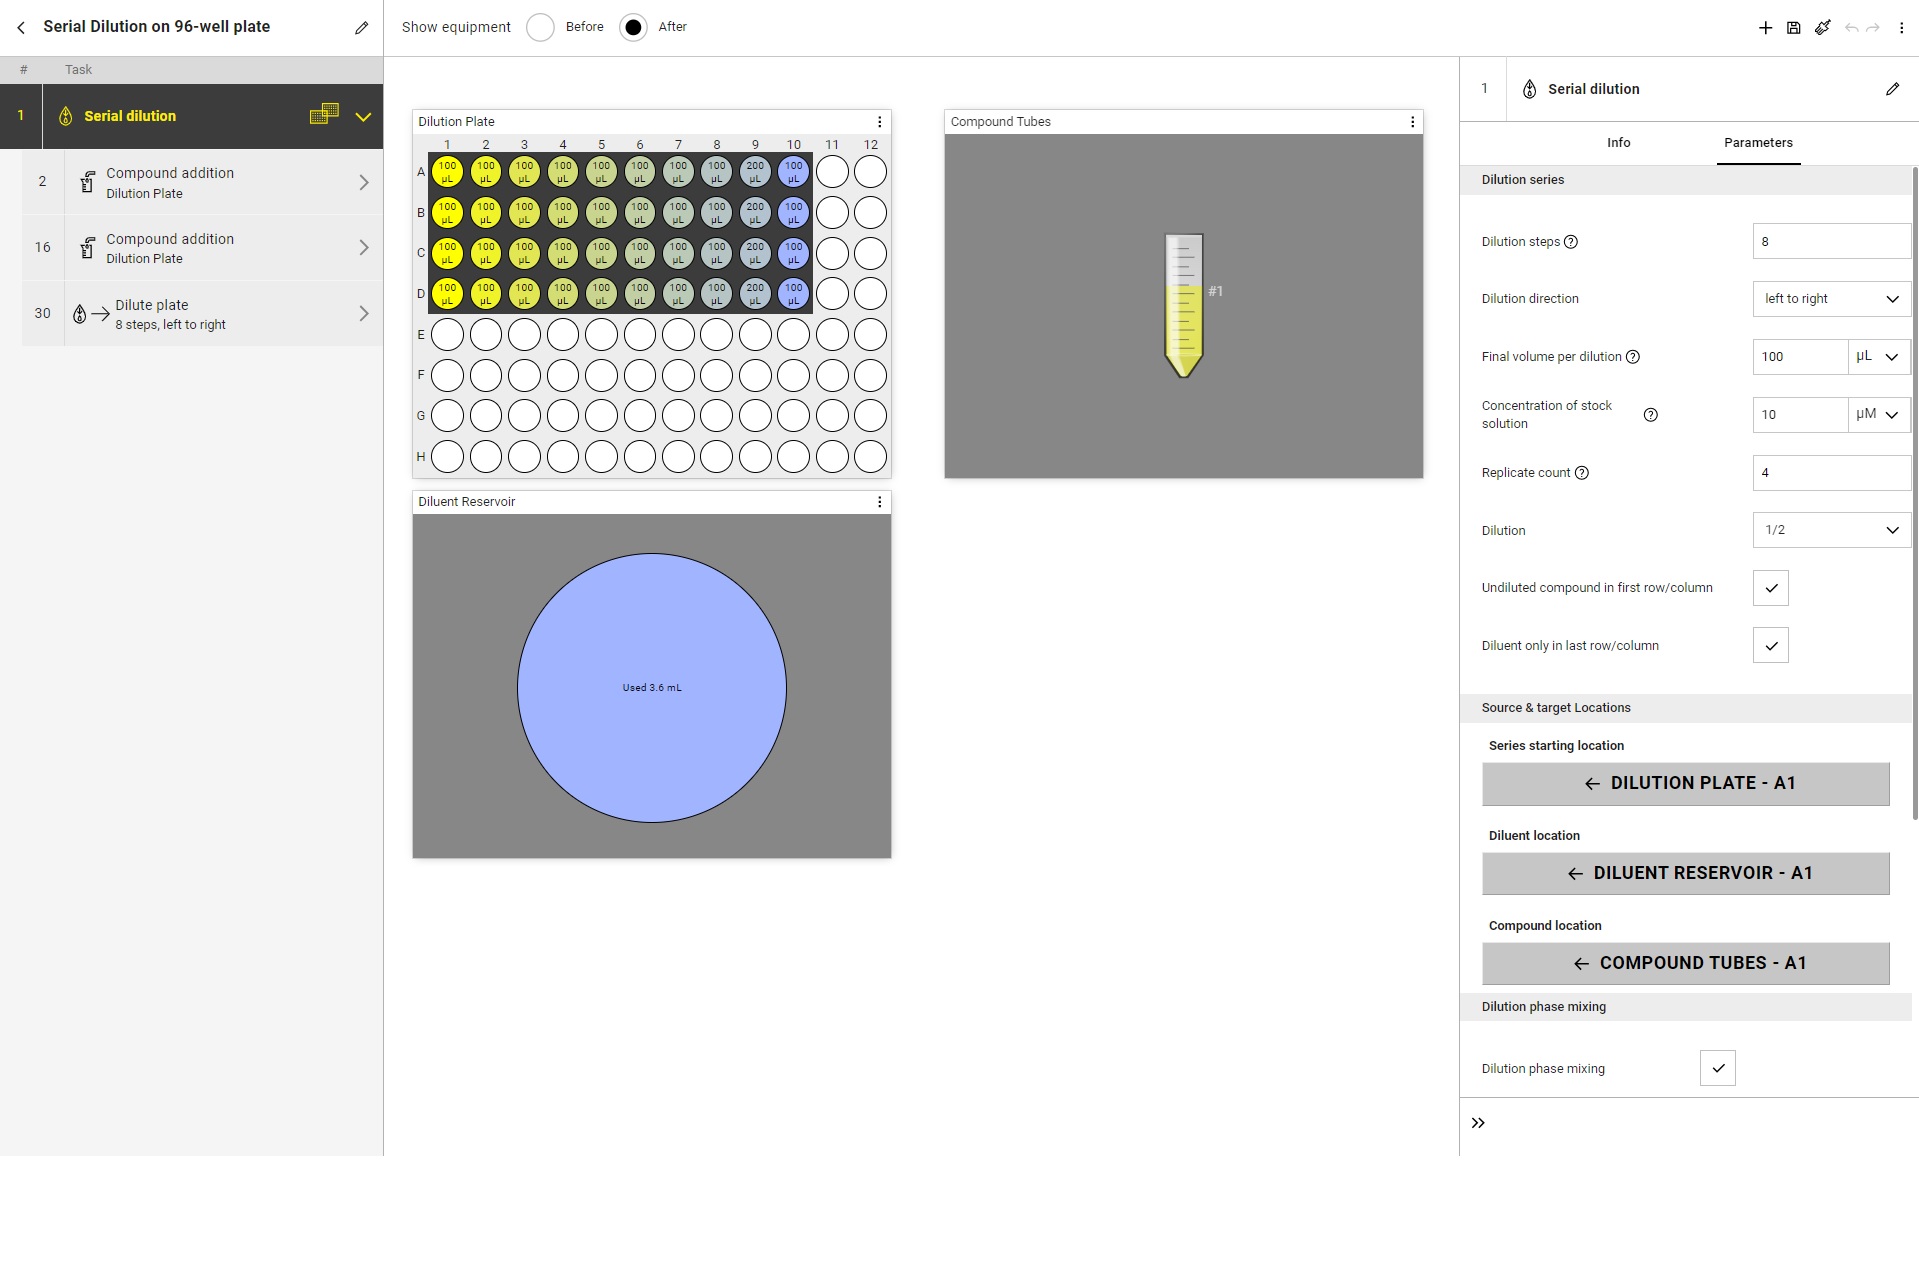The height and width of the screenshot is (1267, 1919).
Task: Expand the Dilute plate task row
Action: [x=364, y=314]
